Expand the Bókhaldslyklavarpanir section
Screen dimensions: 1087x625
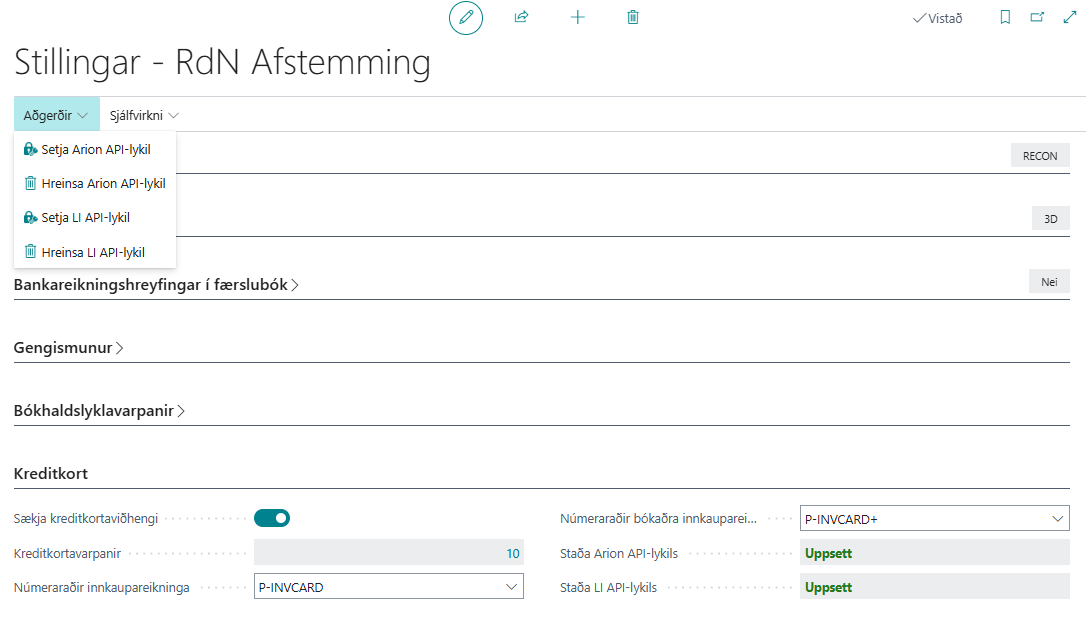click(99, 411)
